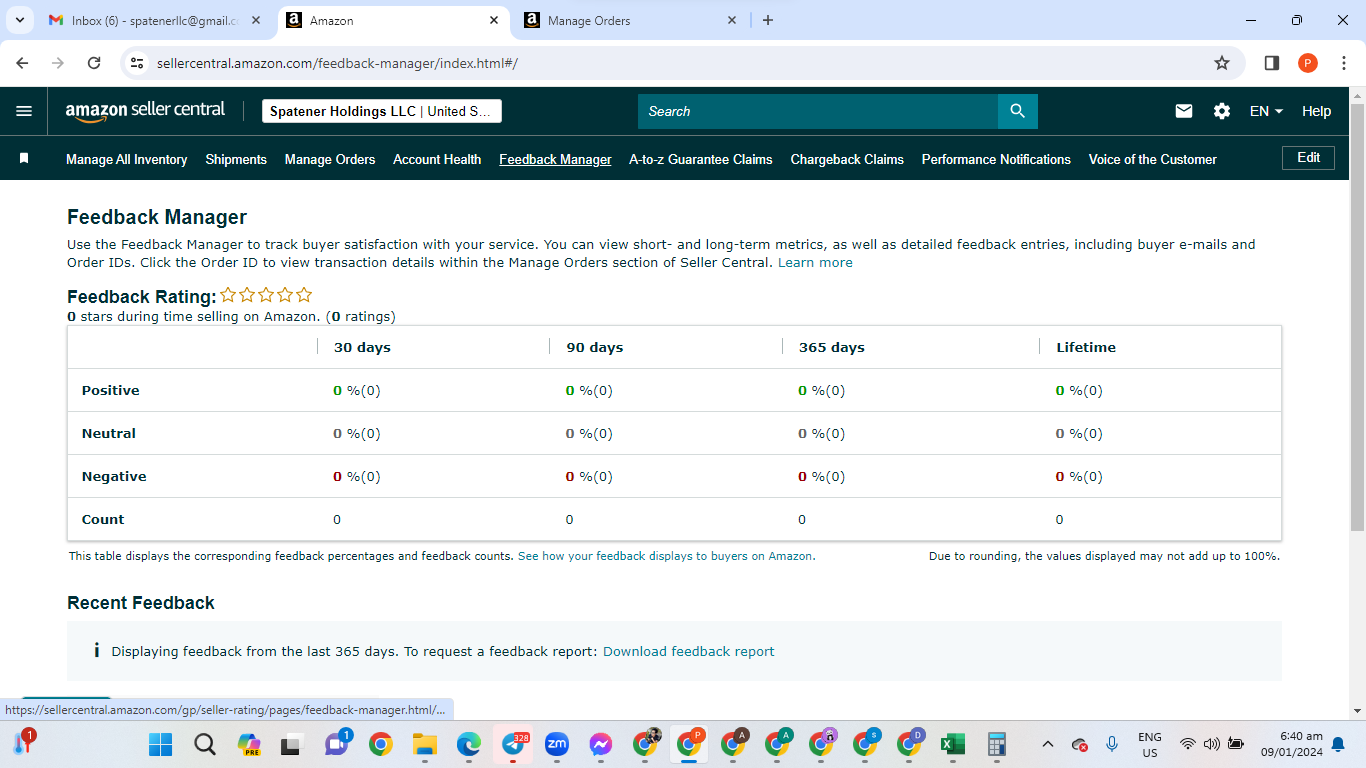The image size is (1366, 768).
Task: Open 'See how your feedback displays' link
Action: pos(666,556)
